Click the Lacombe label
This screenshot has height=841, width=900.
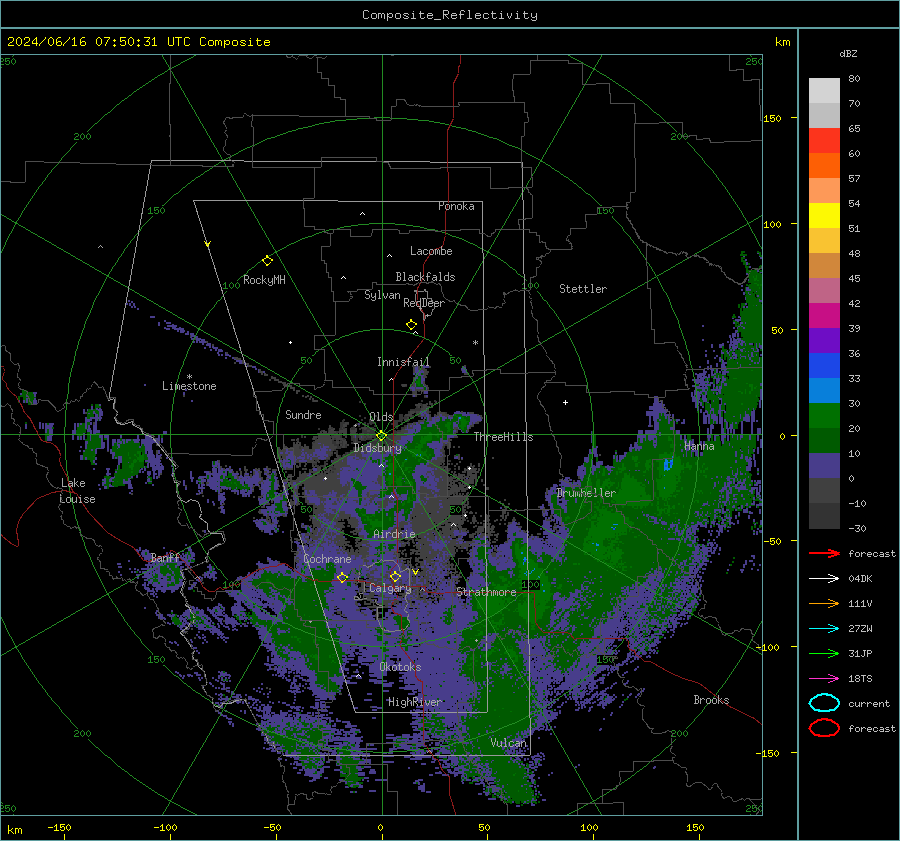(x=431, y=251)
